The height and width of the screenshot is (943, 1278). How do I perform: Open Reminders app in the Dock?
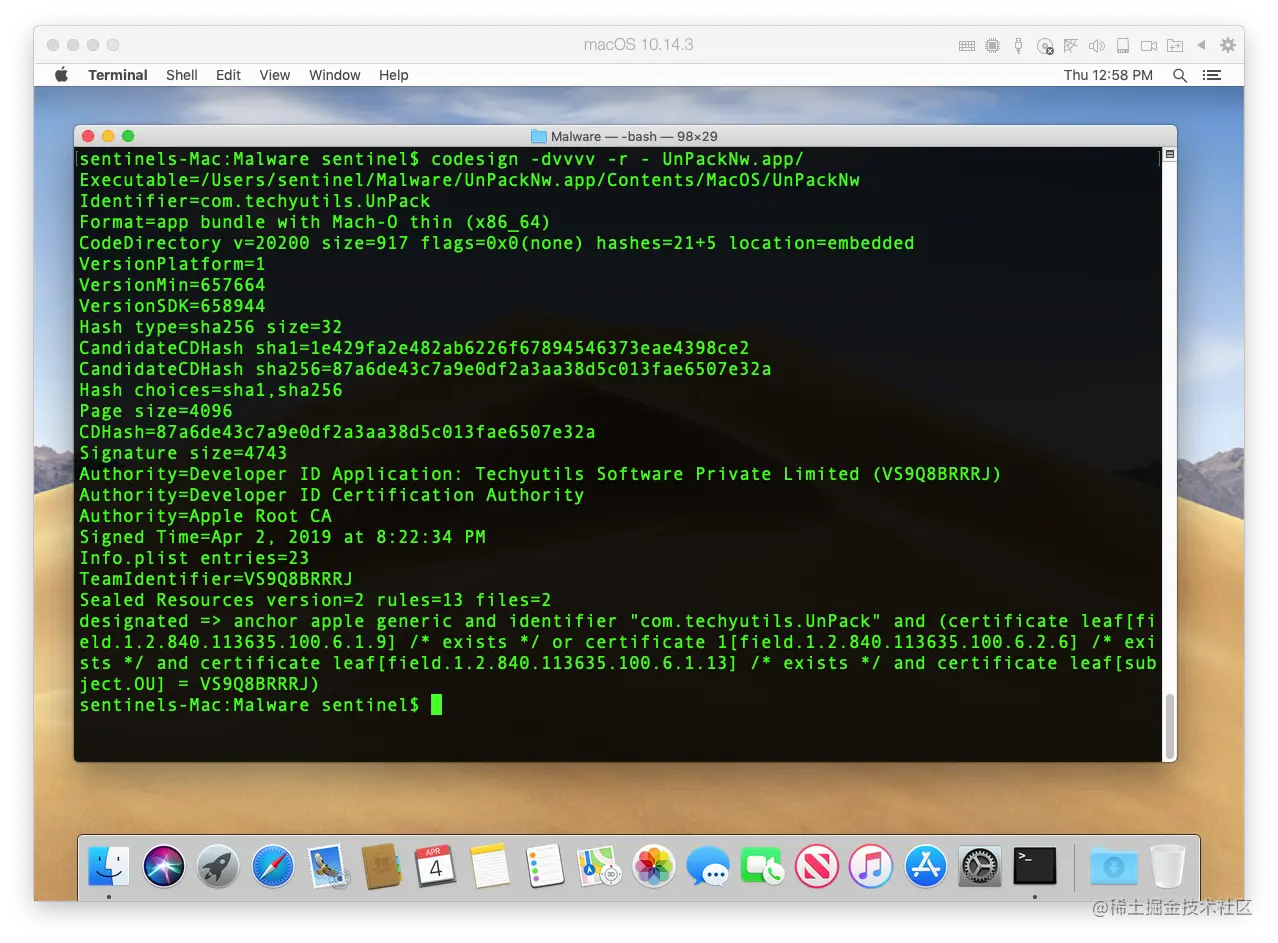[x=545, y=866]
